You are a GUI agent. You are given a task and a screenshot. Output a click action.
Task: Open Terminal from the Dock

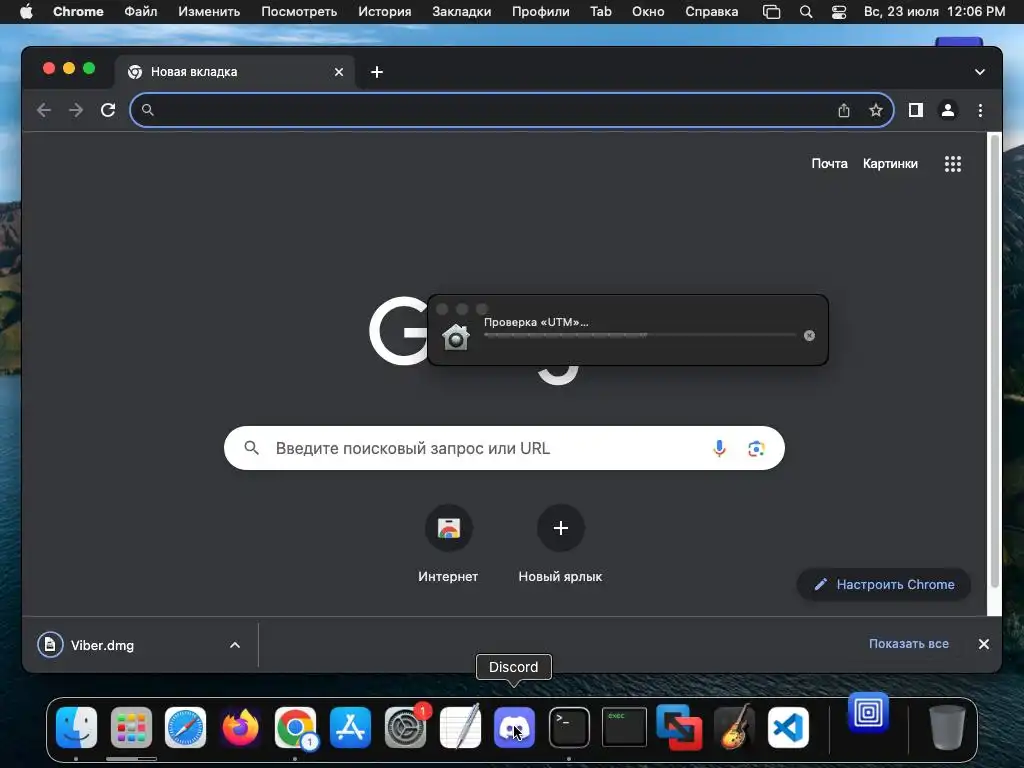pos(569,728)
